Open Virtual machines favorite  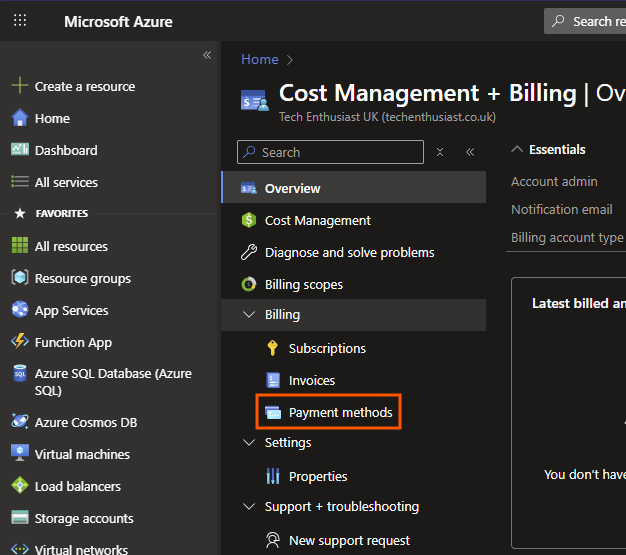(x=82, y=454)
